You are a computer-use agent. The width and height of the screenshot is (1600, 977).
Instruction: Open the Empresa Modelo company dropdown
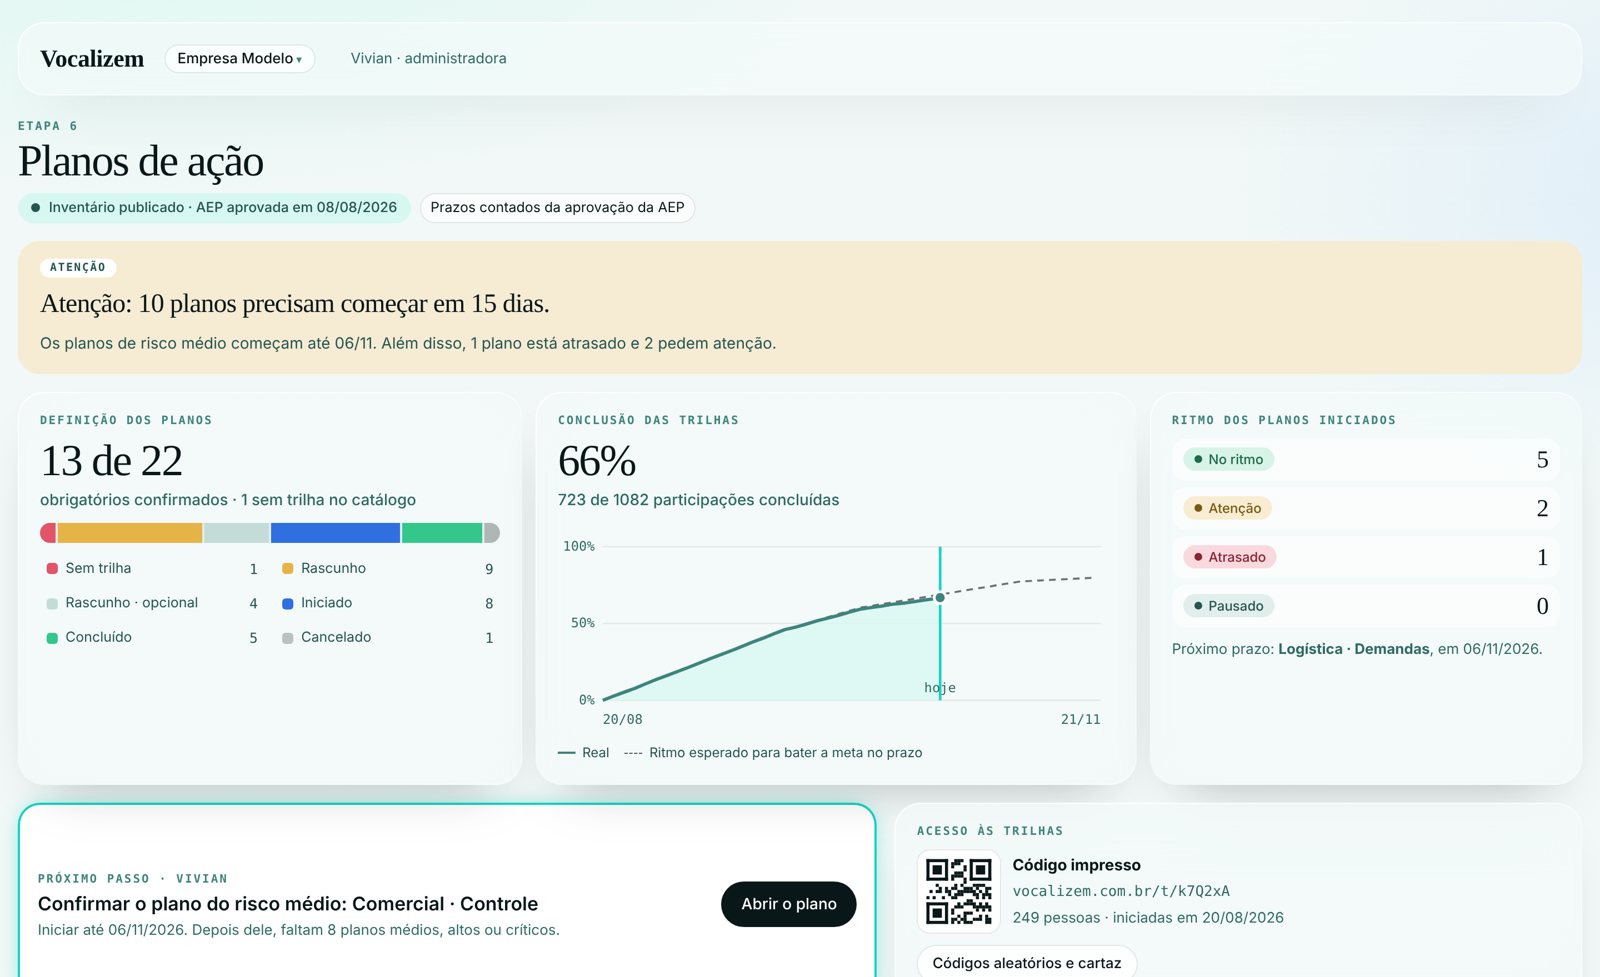click(x=240, y=59)
